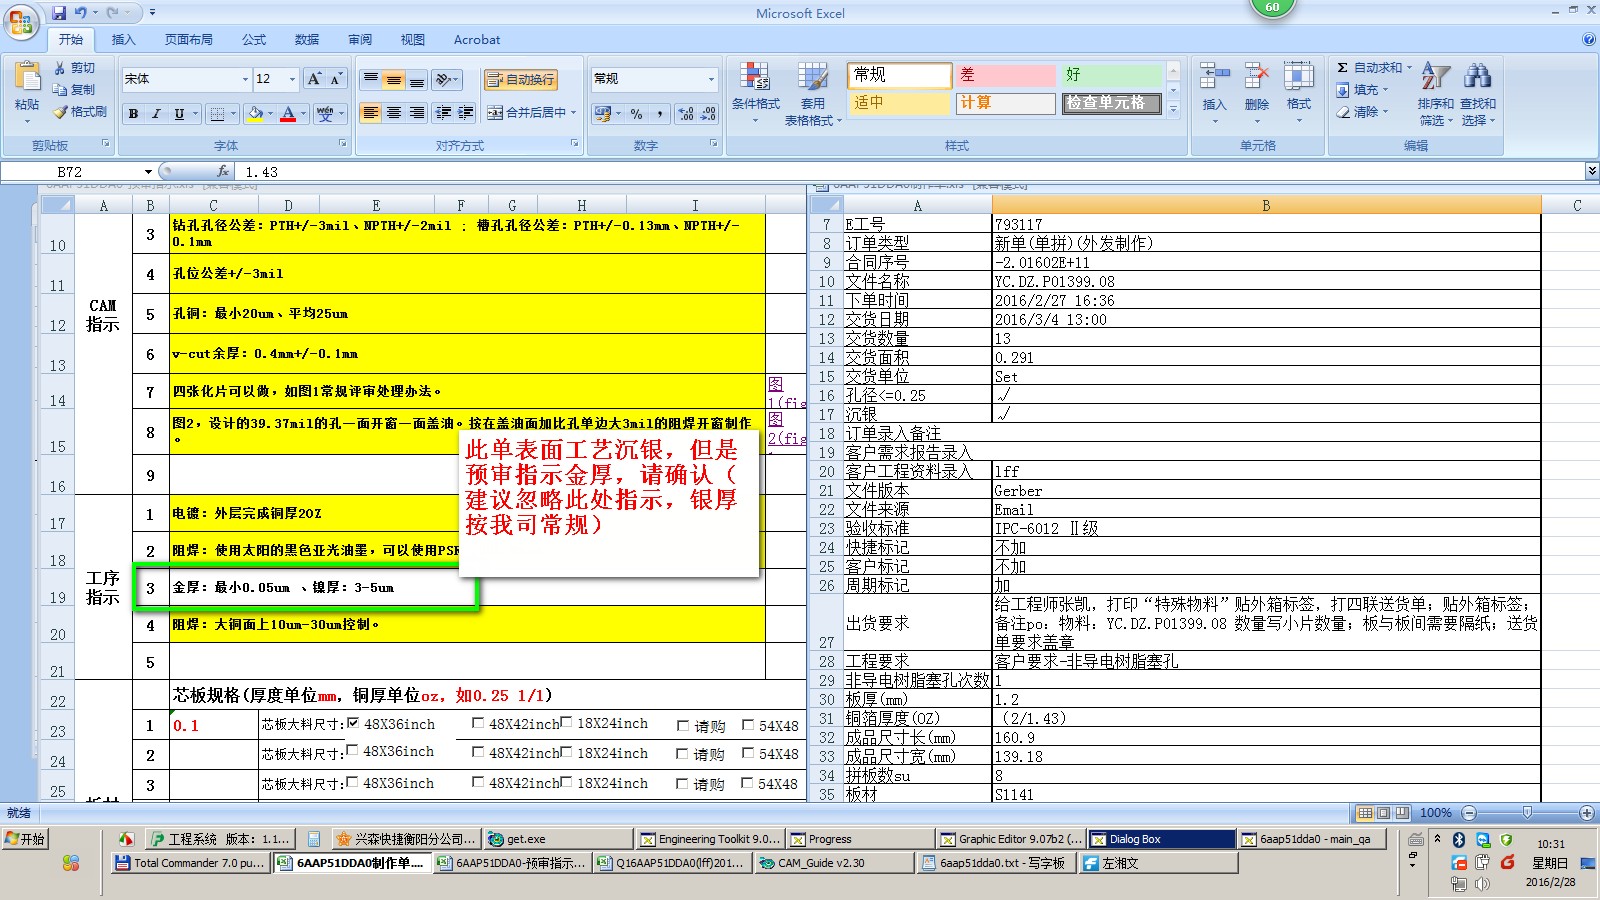Click Increase Decimal
Image resolution: width=1600 pixels, height=900 pixels.
click(x=686, y=114)
